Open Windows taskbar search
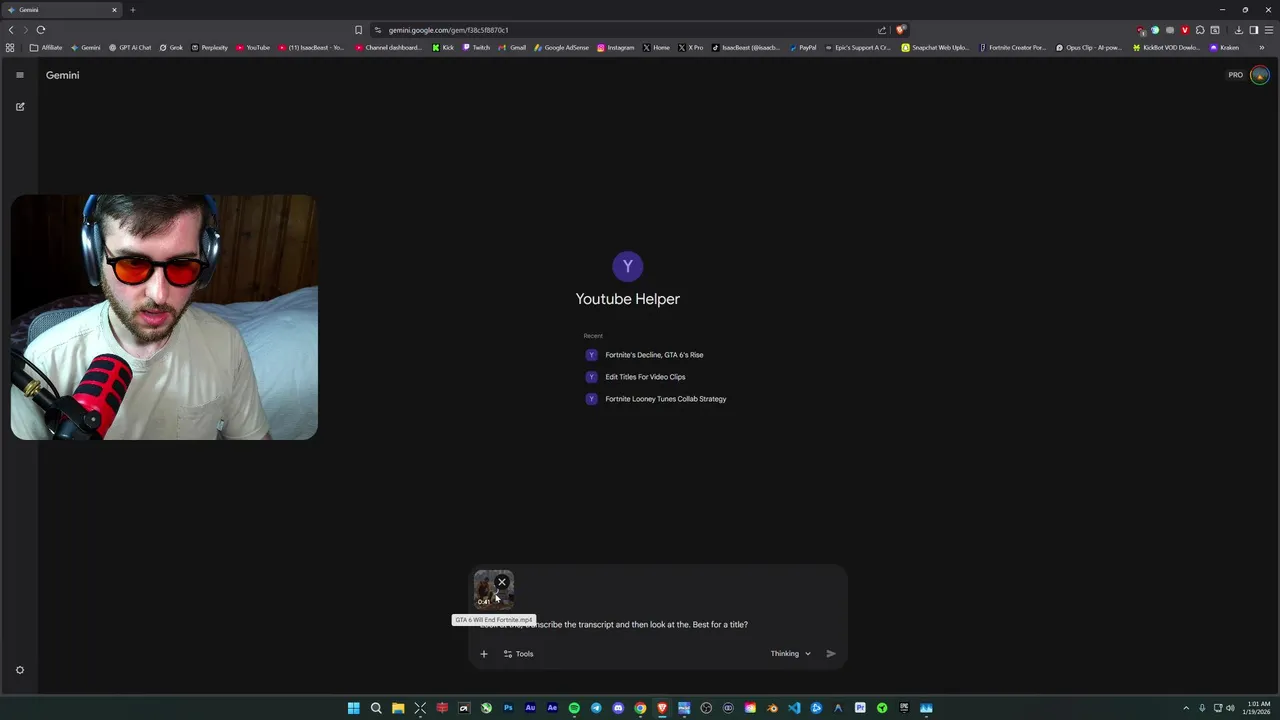The width and height of the screenshot is (1280, 720). (376, 708)
